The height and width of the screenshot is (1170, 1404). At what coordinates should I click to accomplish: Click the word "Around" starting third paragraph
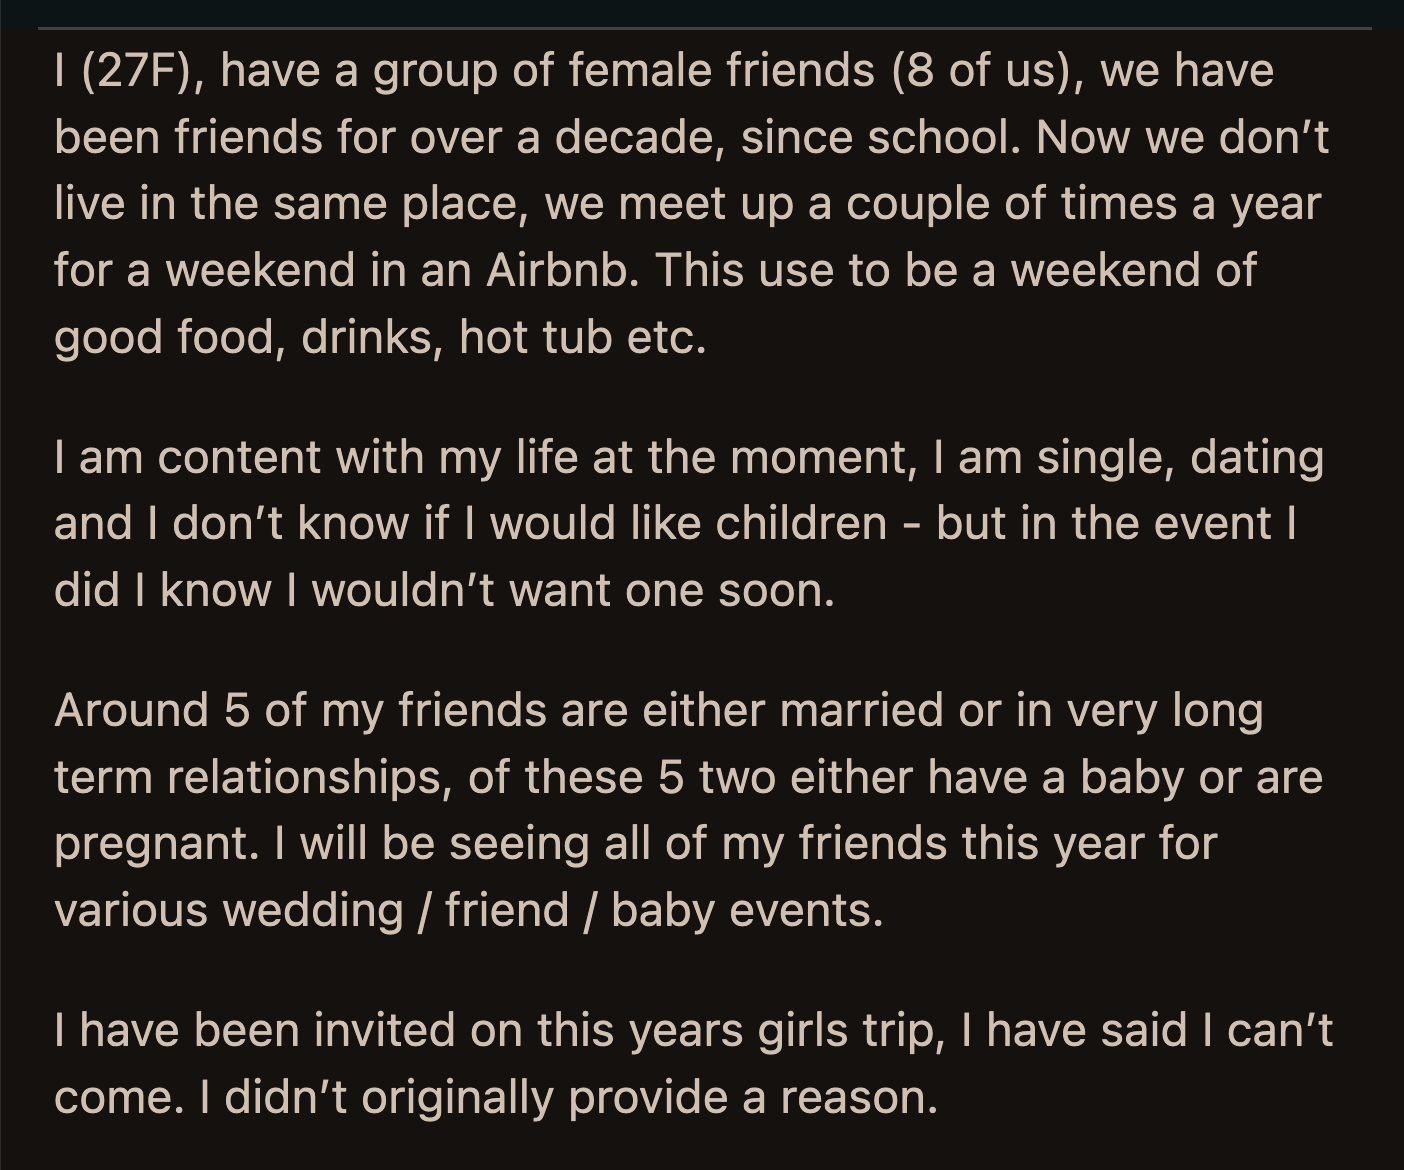click(x=131, y=710)
